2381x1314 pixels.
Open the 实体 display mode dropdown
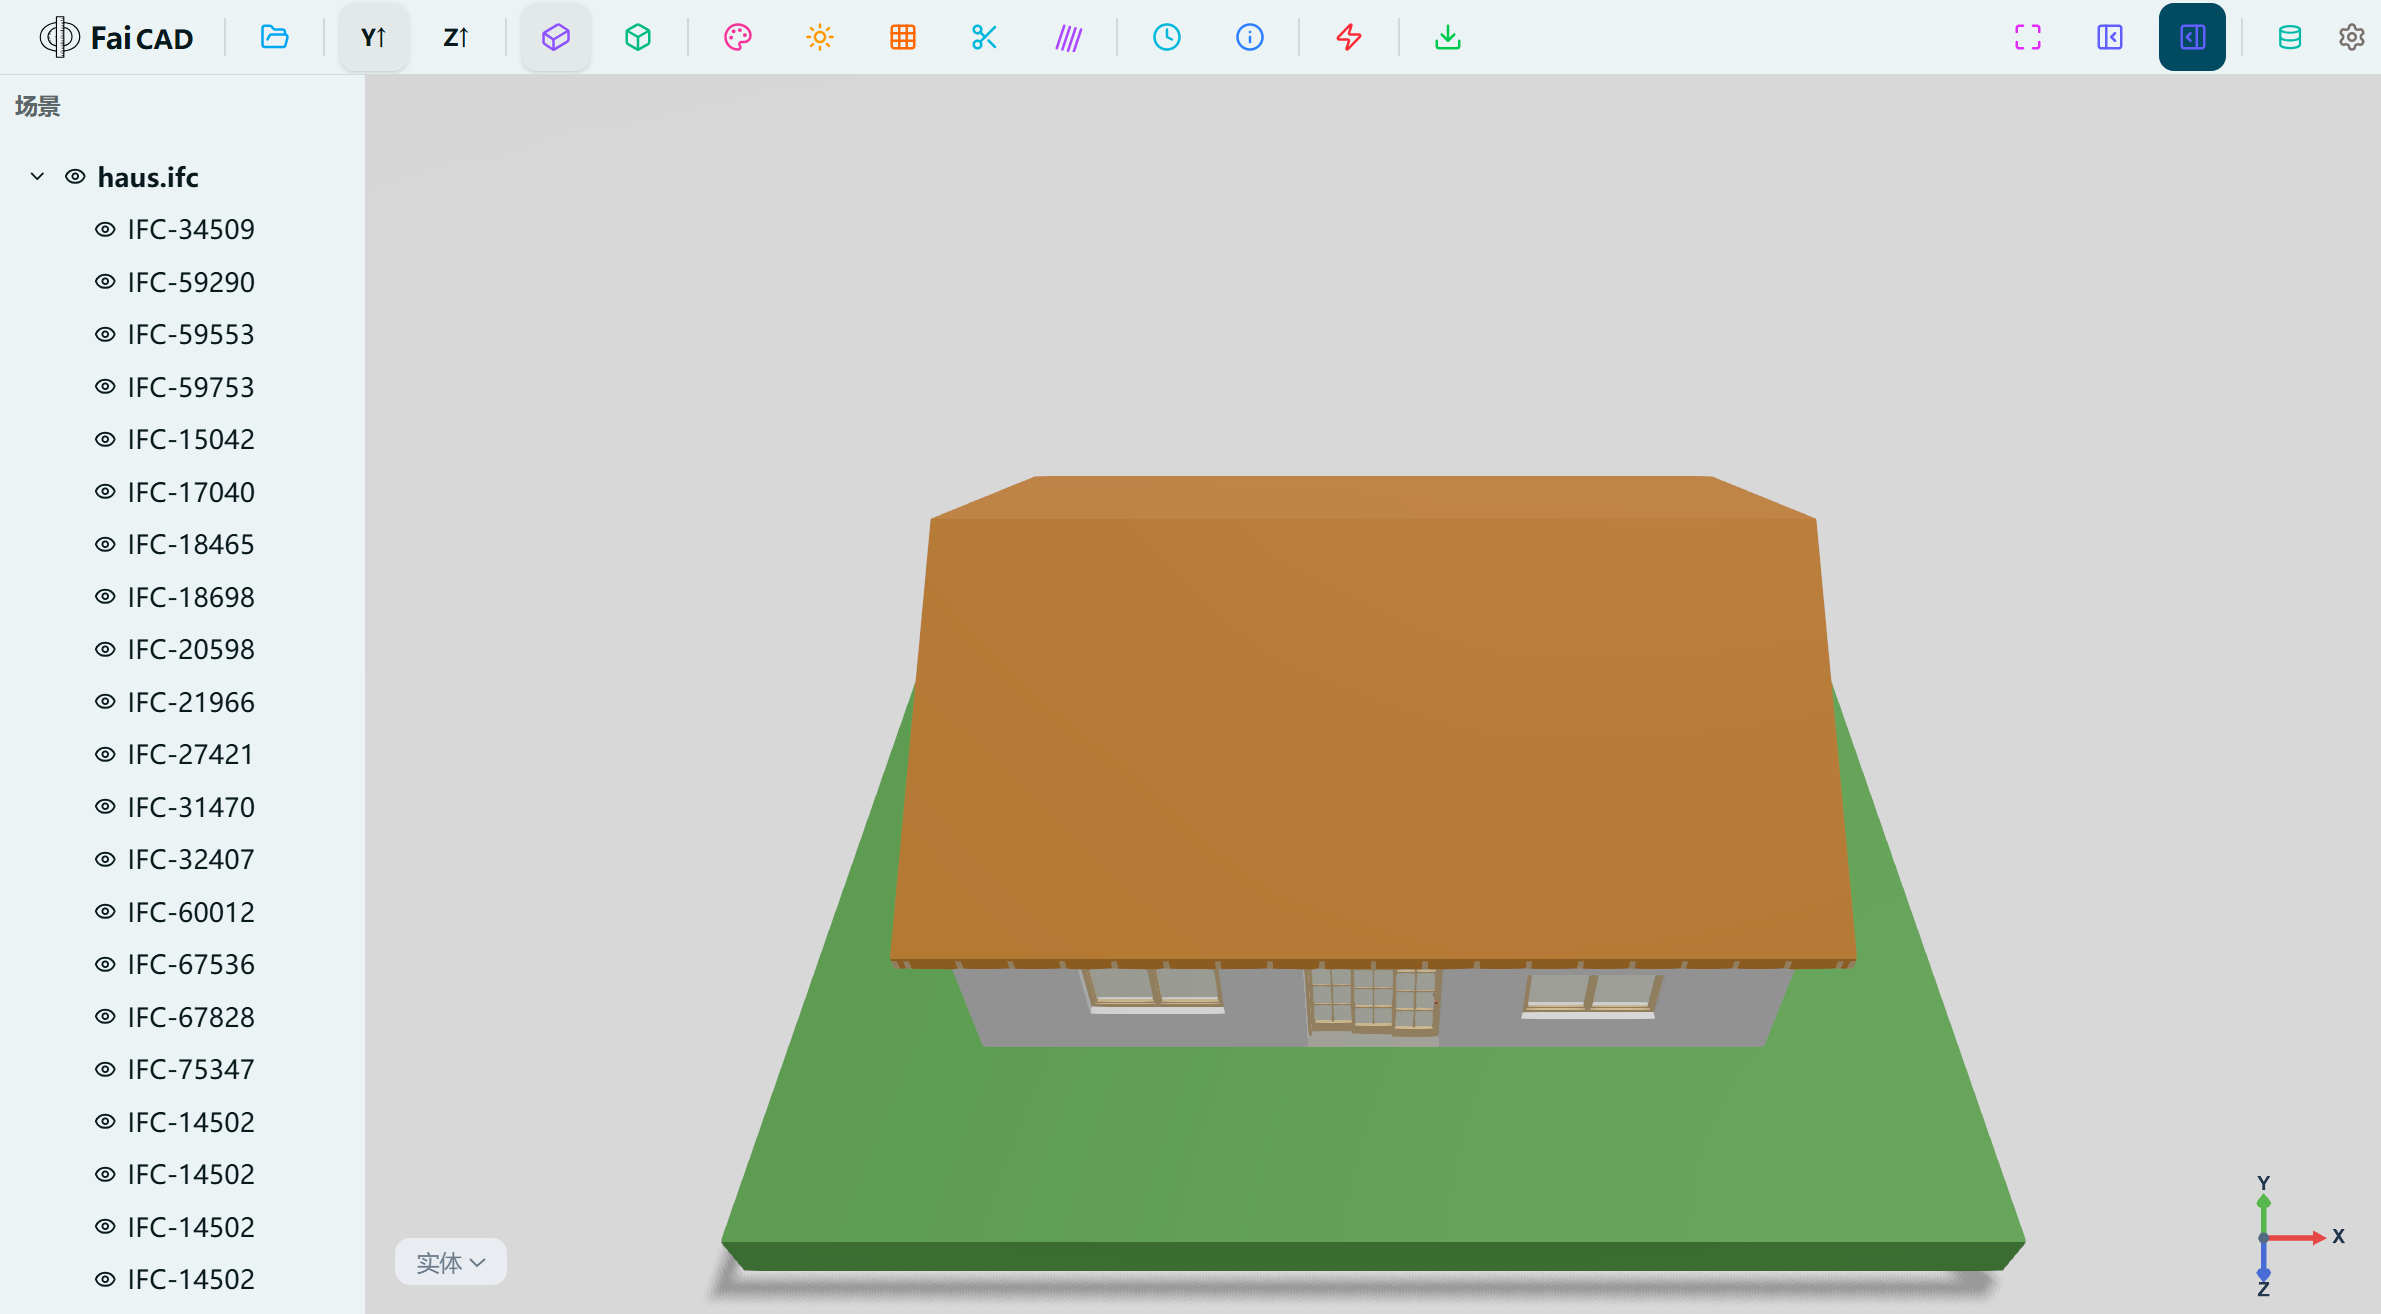coord(451,1262)
